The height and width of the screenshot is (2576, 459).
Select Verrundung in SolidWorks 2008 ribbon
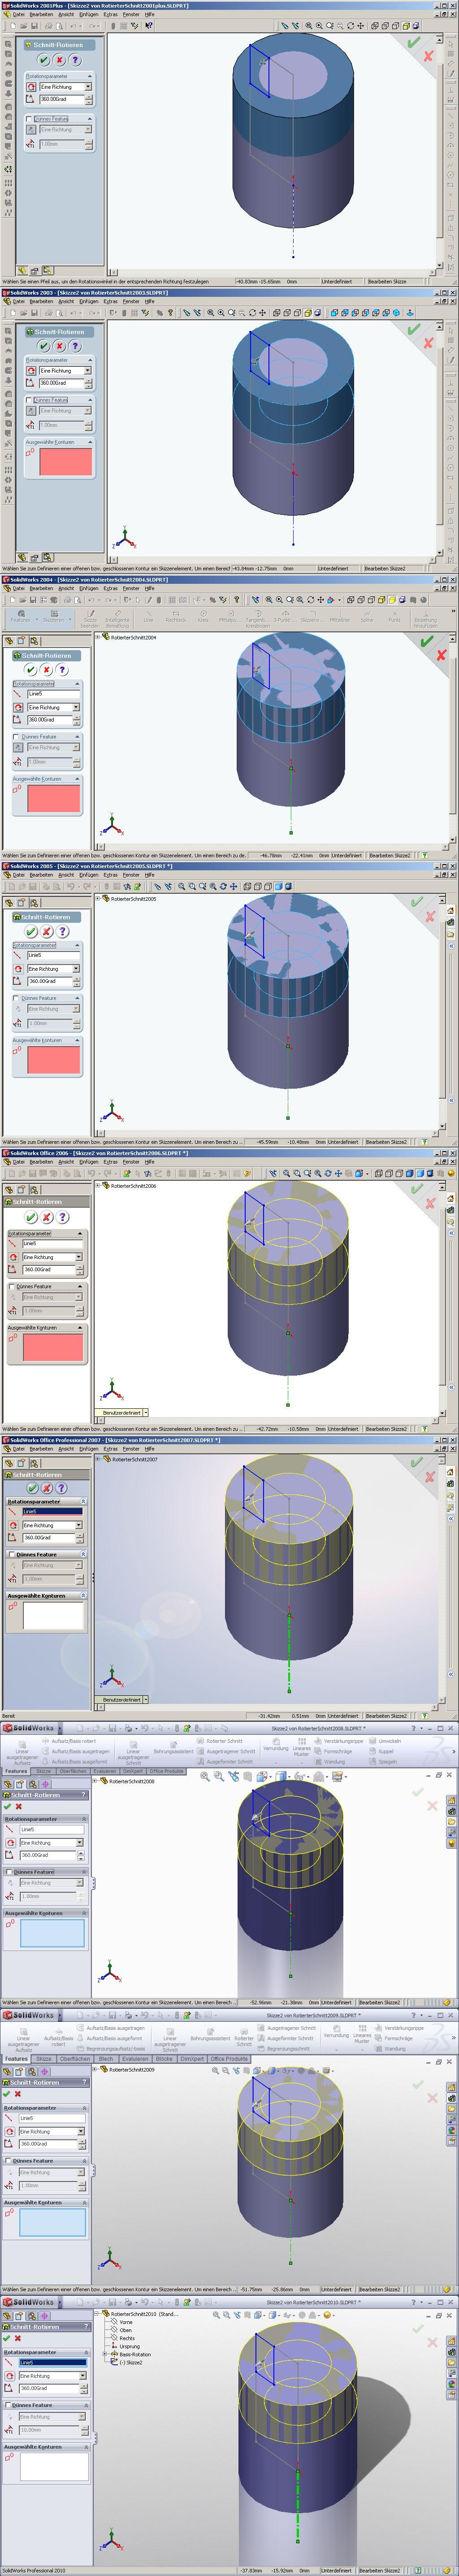coord(275,1745)
